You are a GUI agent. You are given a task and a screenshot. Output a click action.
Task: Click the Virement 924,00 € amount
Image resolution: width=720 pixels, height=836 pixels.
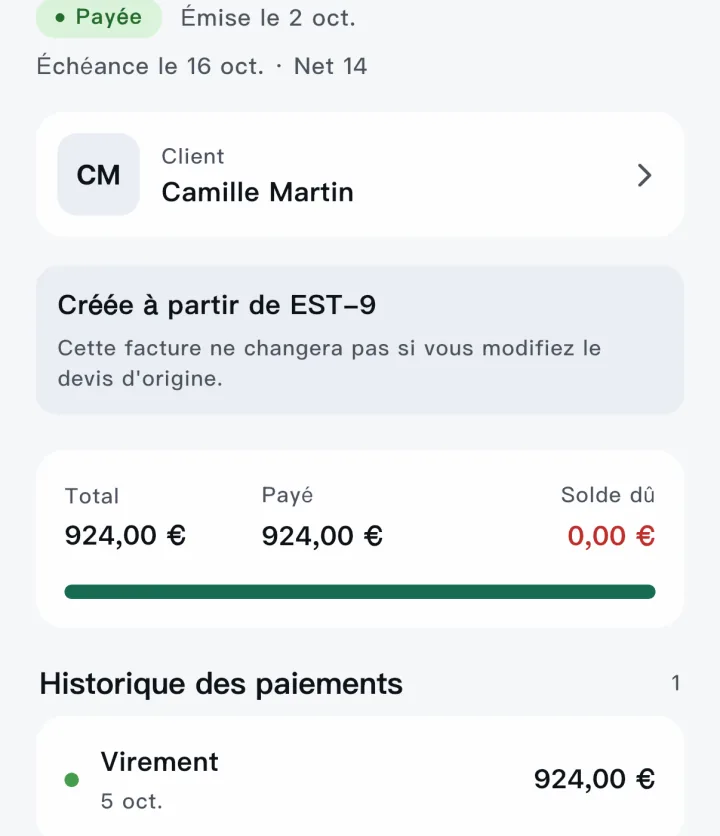[595, 779]
